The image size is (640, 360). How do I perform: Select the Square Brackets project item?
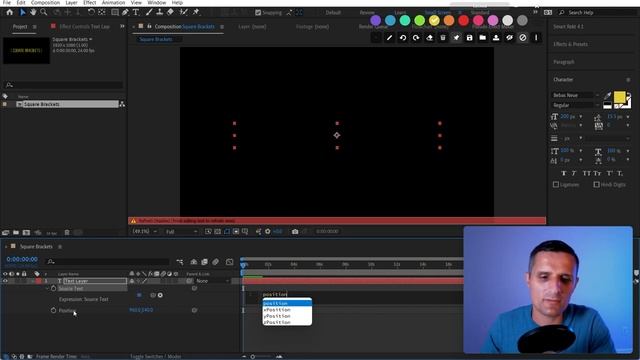pos(67,104)
